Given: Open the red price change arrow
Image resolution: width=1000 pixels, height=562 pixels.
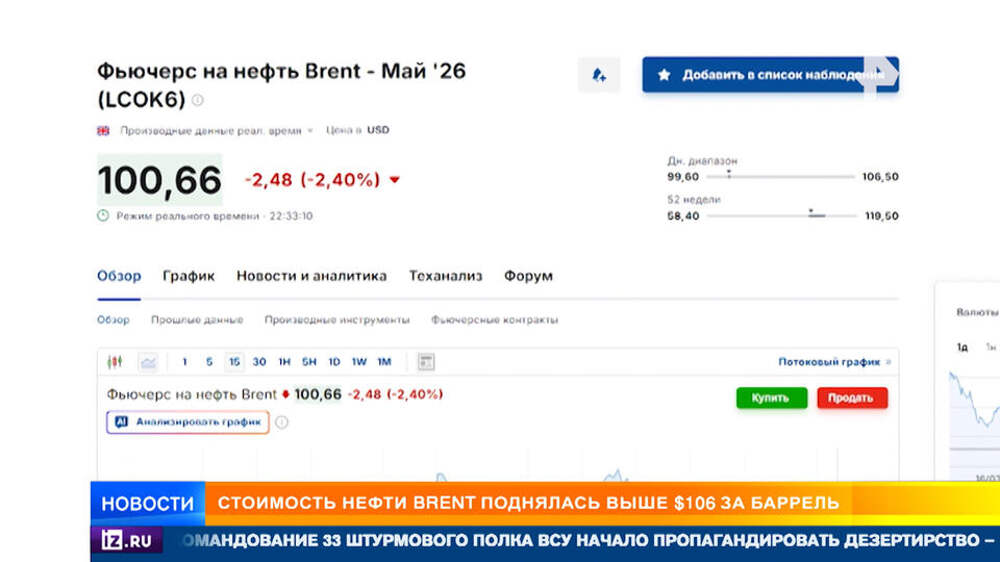Looking at the screenshot, I should (394, 181).
